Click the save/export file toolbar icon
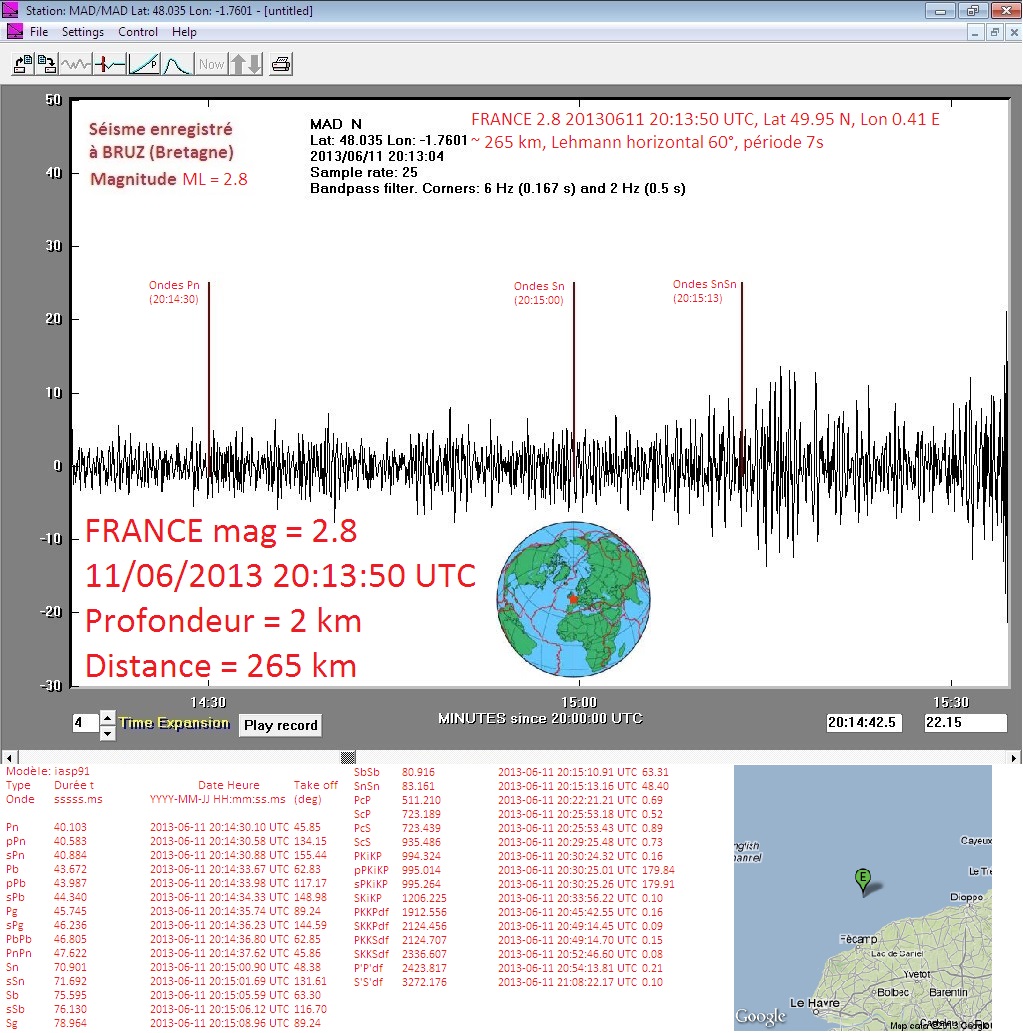This screenshot has height=1033, width=1023. click(x=47, y=64)
